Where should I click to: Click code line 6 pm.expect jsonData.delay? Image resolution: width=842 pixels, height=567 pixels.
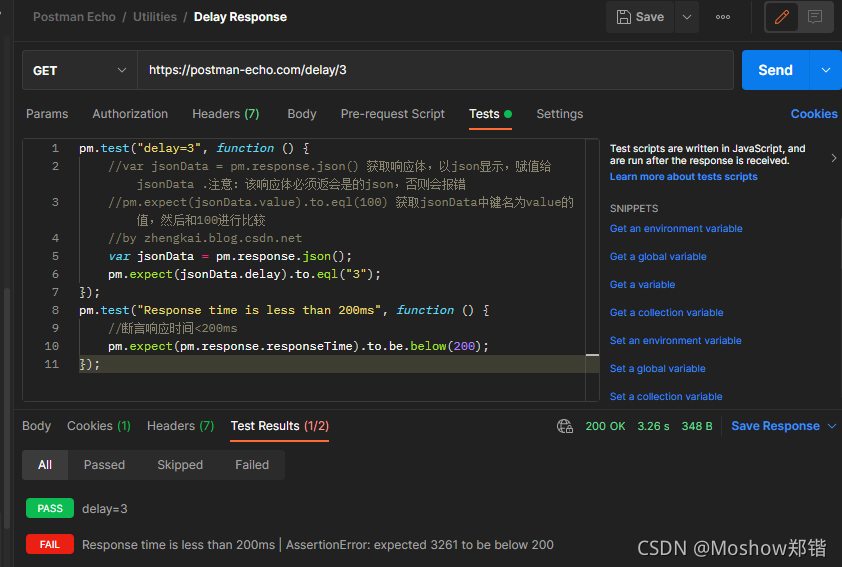(x=244, y=274)
